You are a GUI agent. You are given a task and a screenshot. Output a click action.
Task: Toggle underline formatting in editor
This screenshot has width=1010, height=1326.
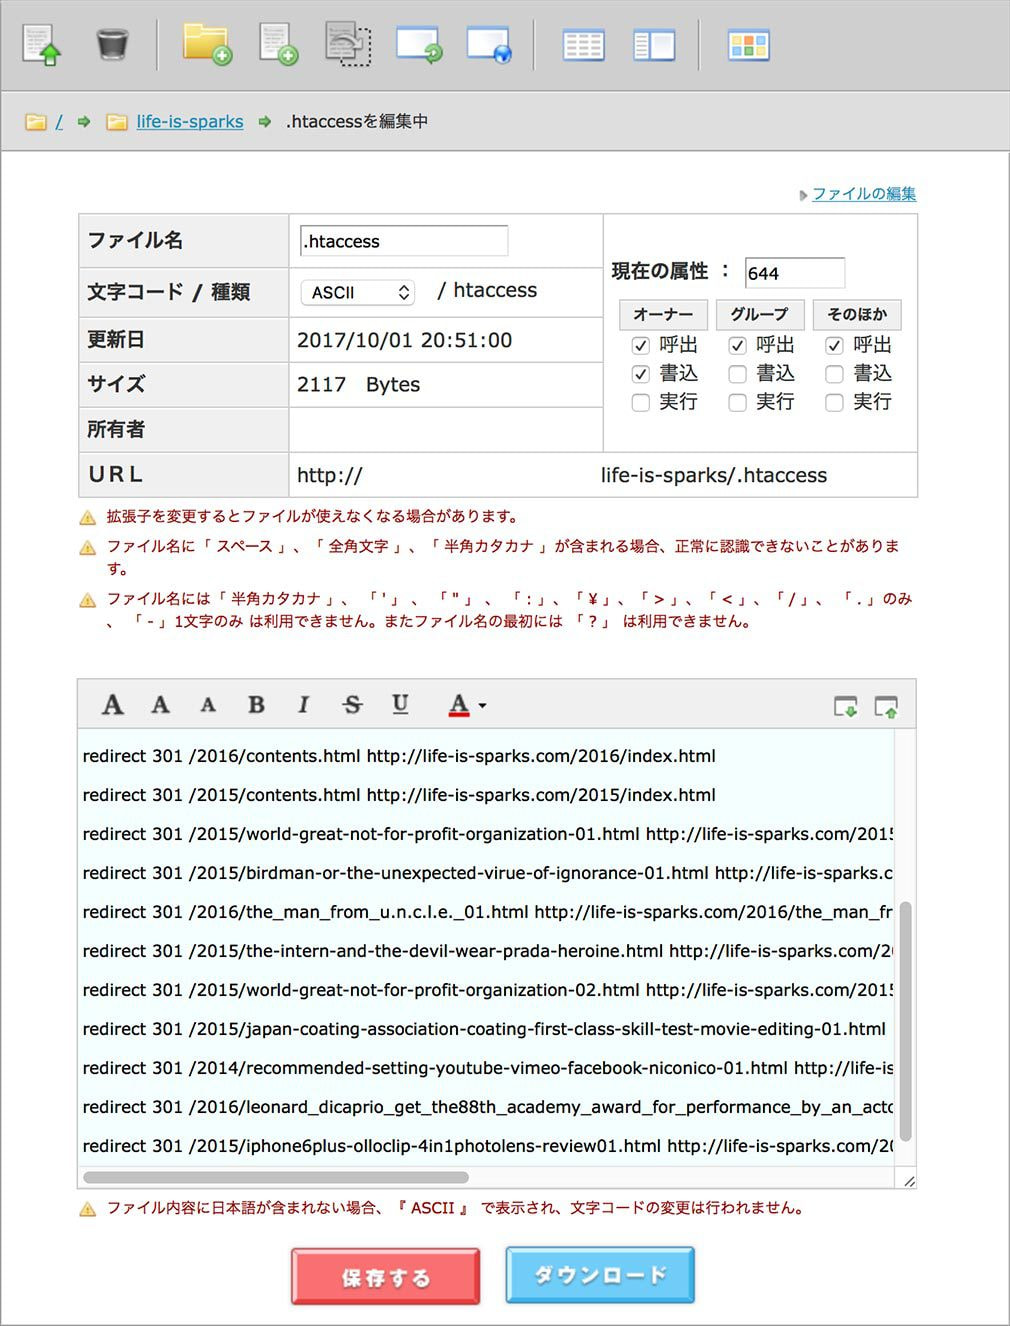[x=400, y=705]
